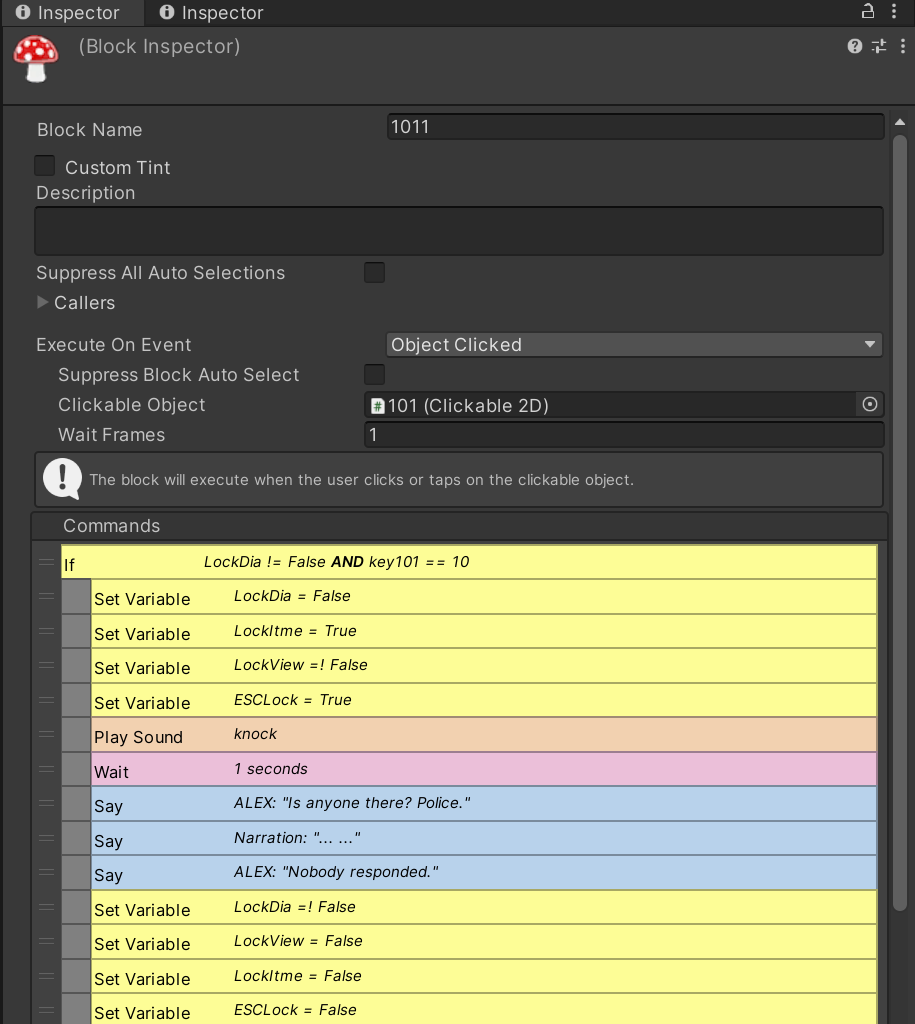Expand the Callers foldout

click(x=42, y=302)
